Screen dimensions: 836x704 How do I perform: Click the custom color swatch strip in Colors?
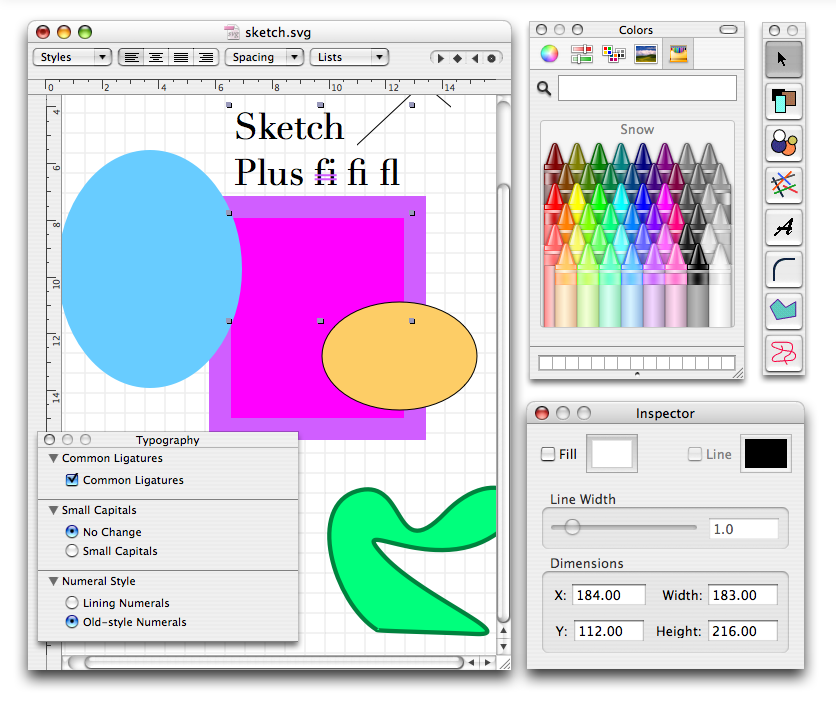click(637, 363)
